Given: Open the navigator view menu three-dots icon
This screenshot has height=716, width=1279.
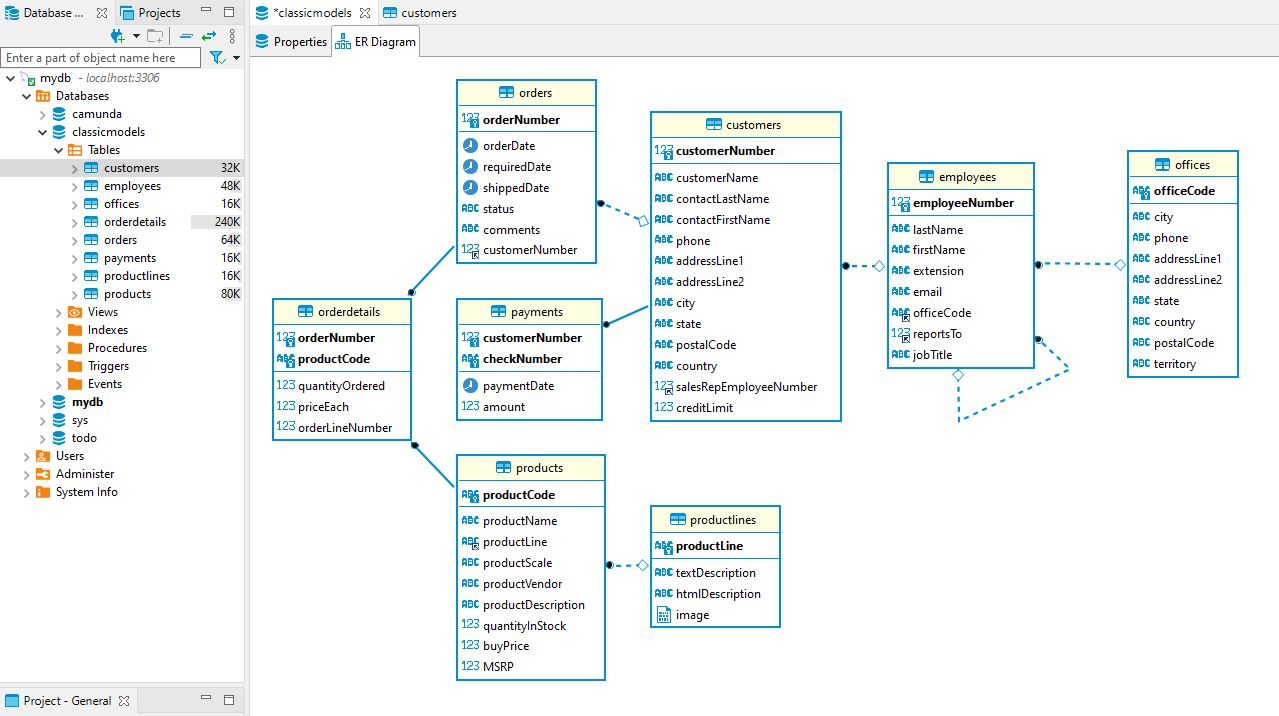Looking at the screenshot, I should coord(232,36).
